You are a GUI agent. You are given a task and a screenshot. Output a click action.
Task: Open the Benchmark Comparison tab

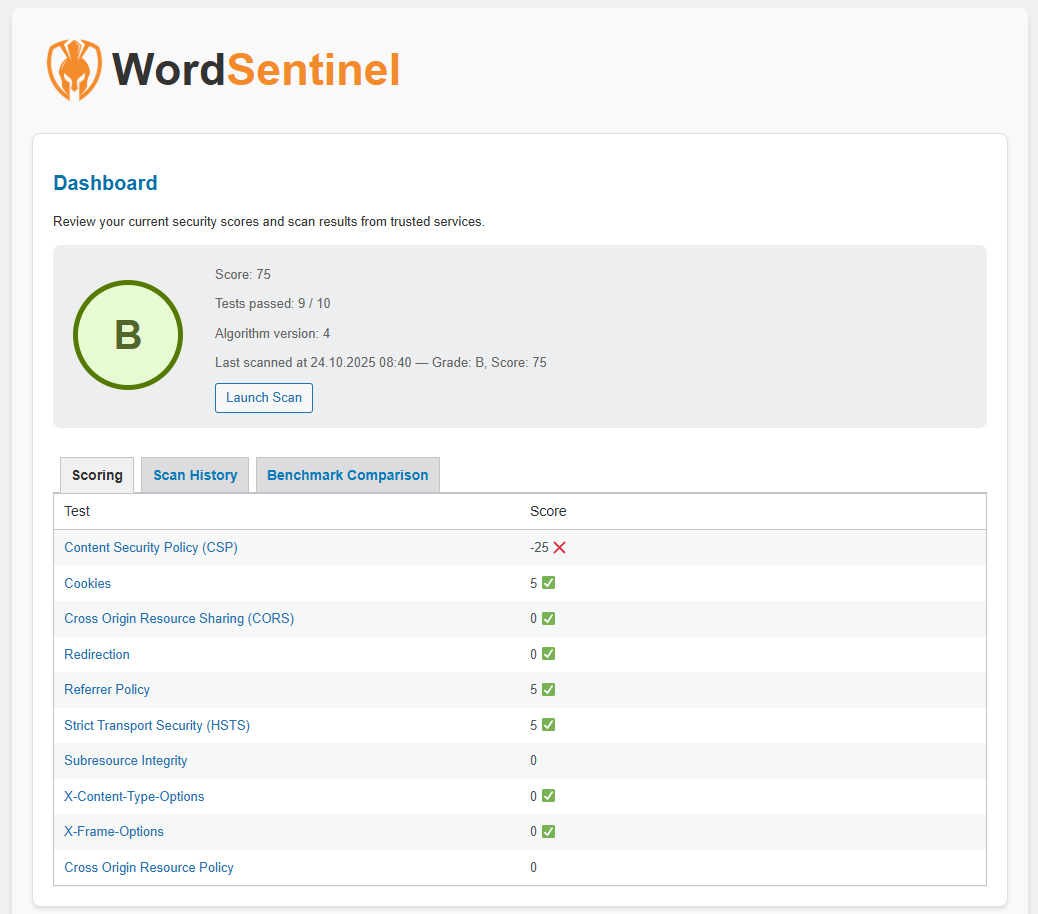(347, 474)
